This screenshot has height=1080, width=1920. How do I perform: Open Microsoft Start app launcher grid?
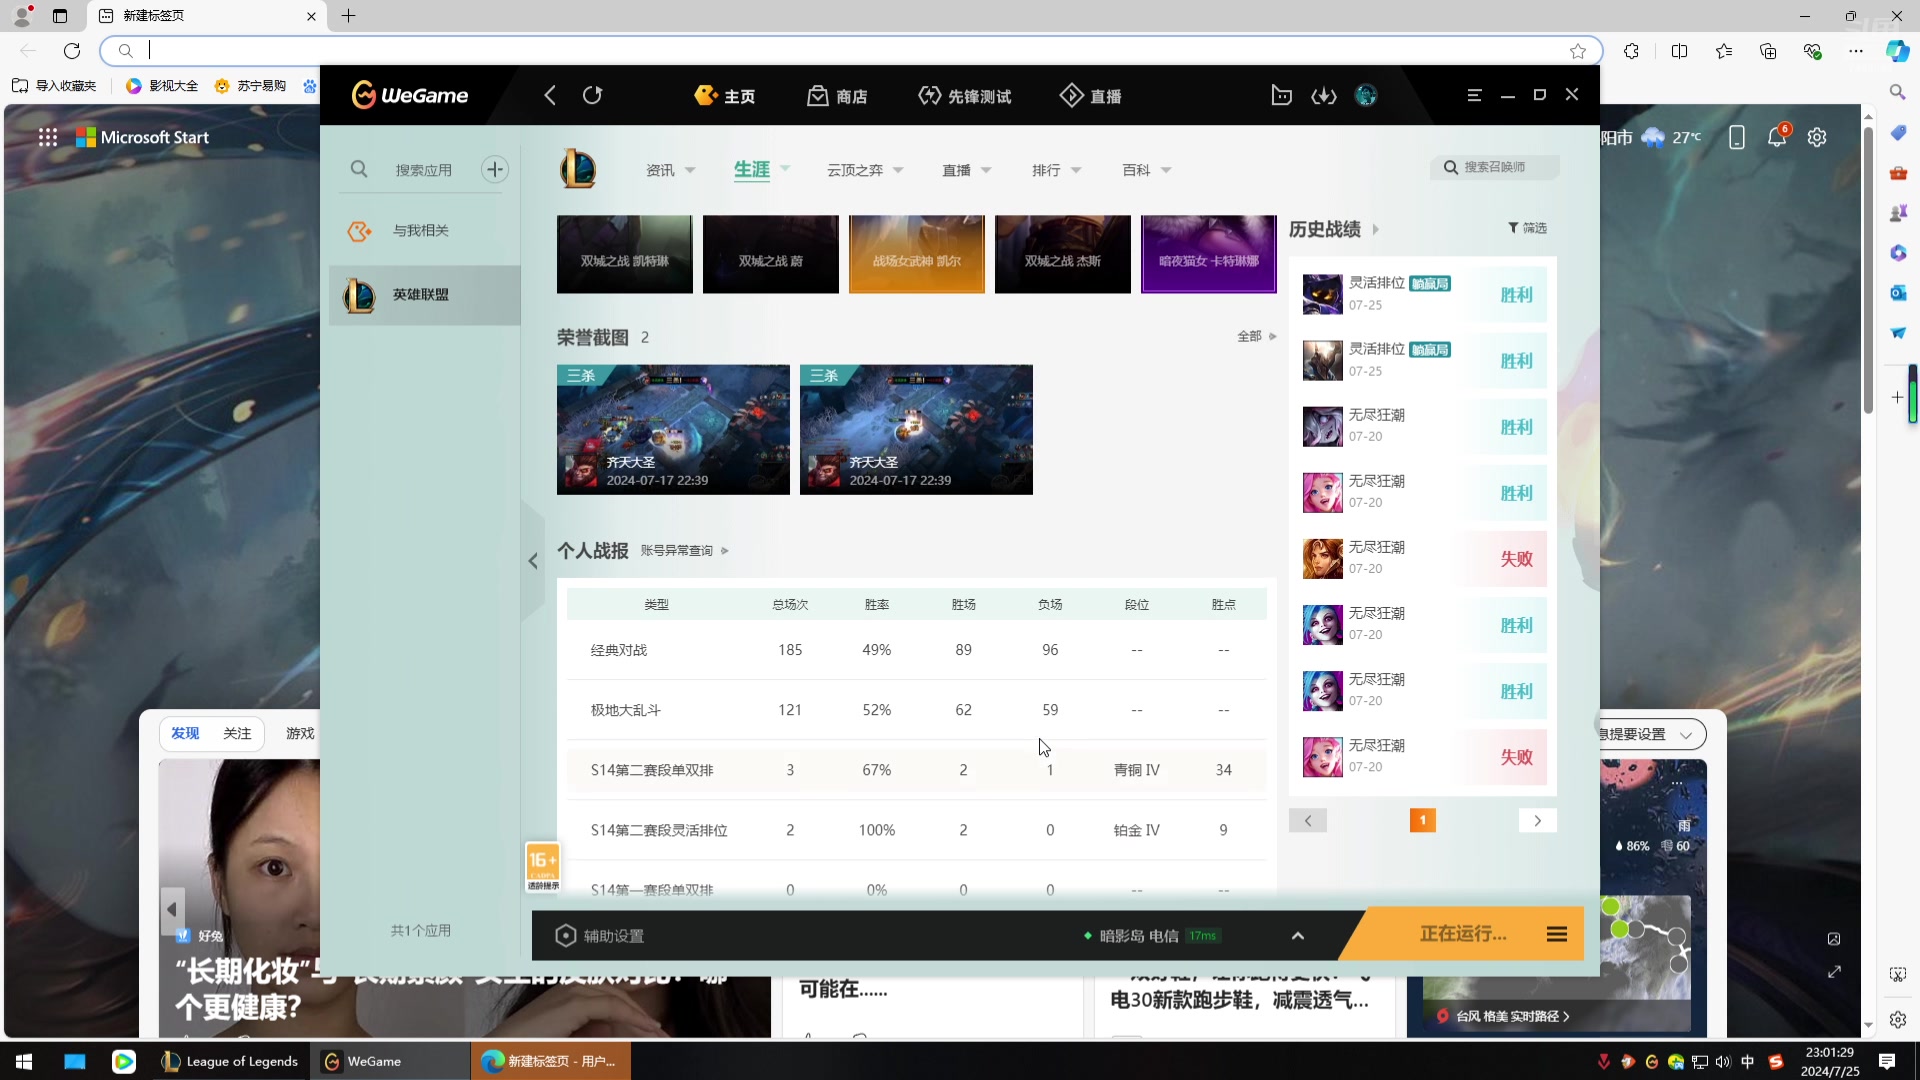(x=48, y=138)
